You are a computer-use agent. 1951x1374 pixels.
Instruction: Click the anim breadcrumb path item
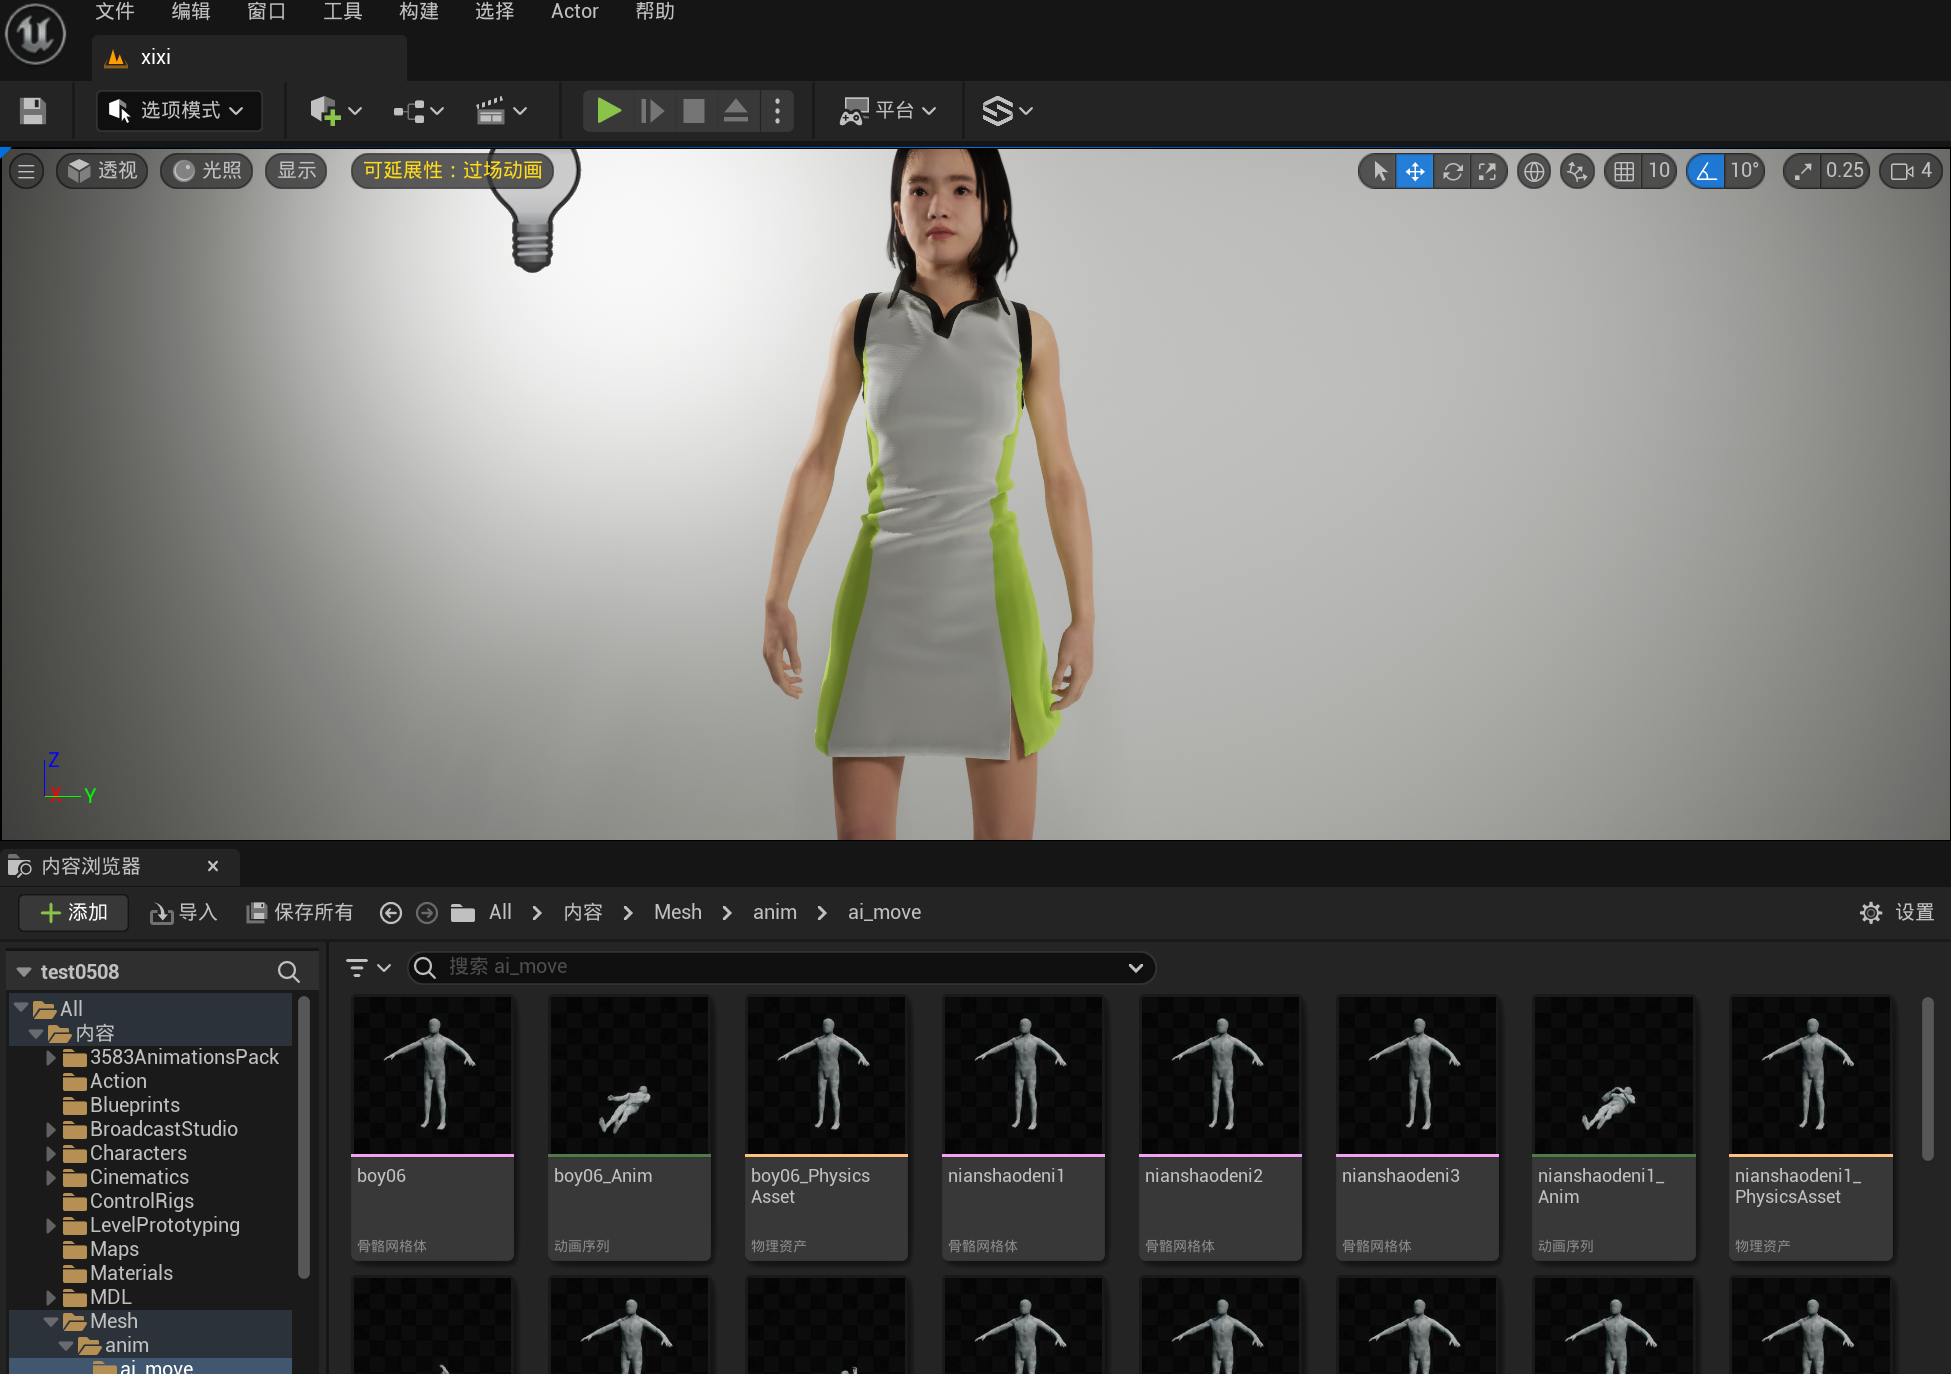(775, 912)
